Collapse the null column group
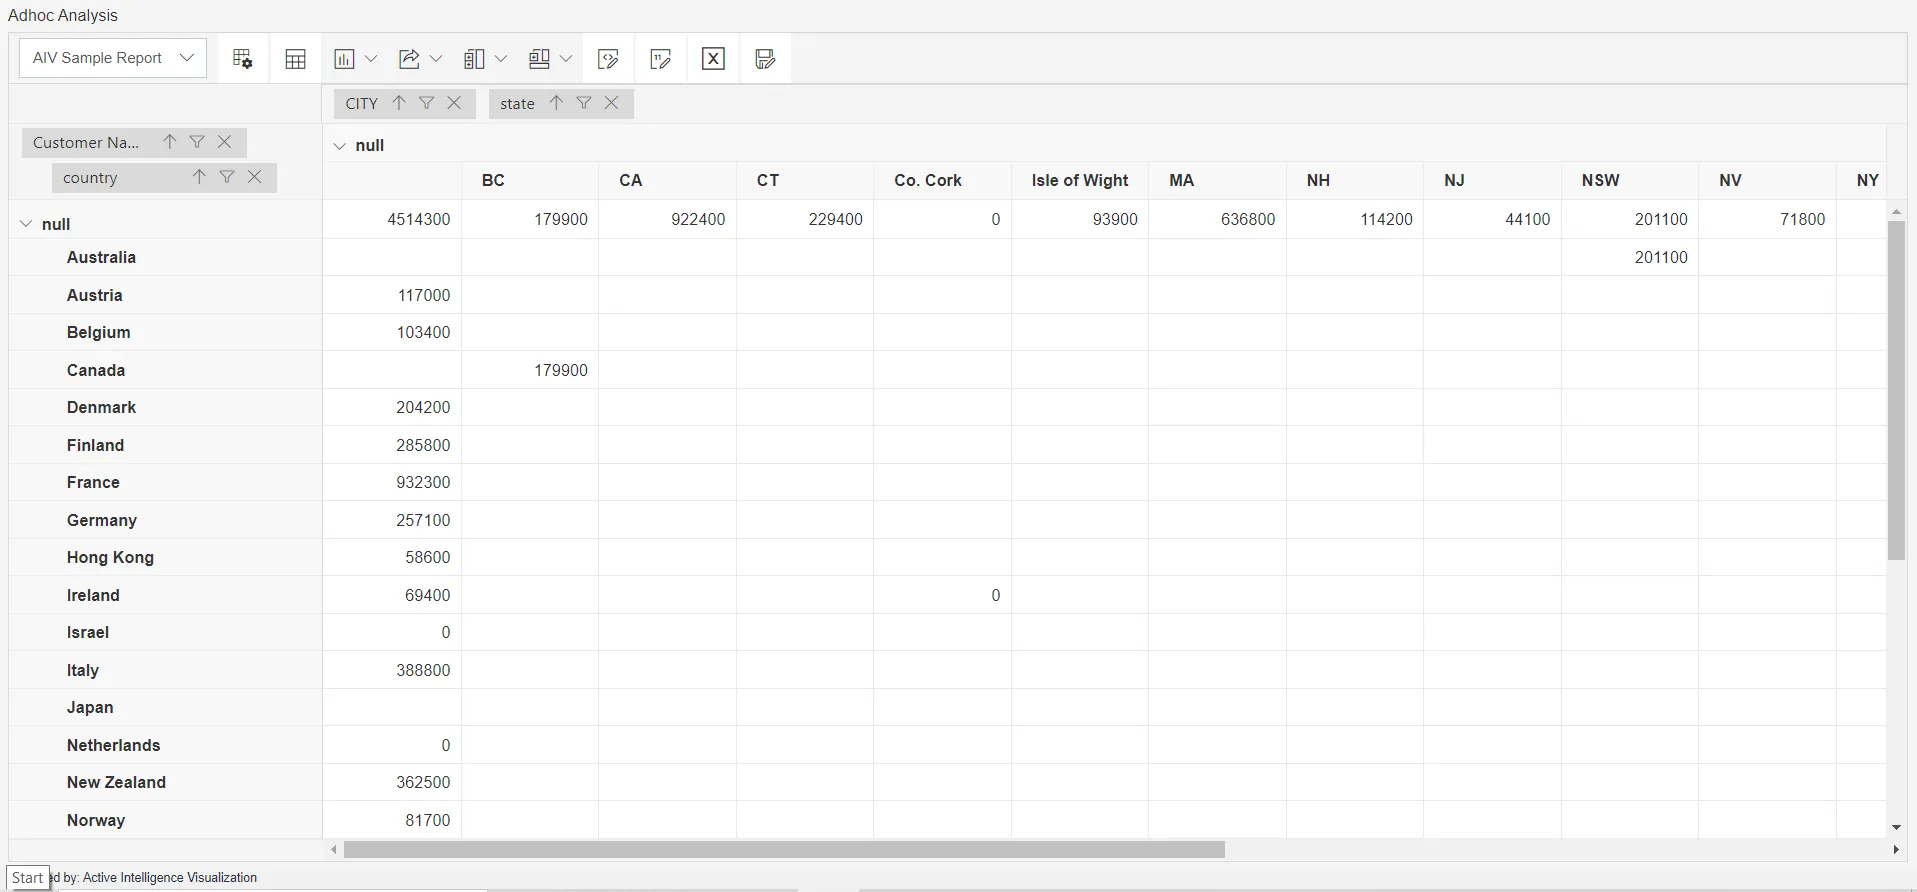 (x=340, y=146)
